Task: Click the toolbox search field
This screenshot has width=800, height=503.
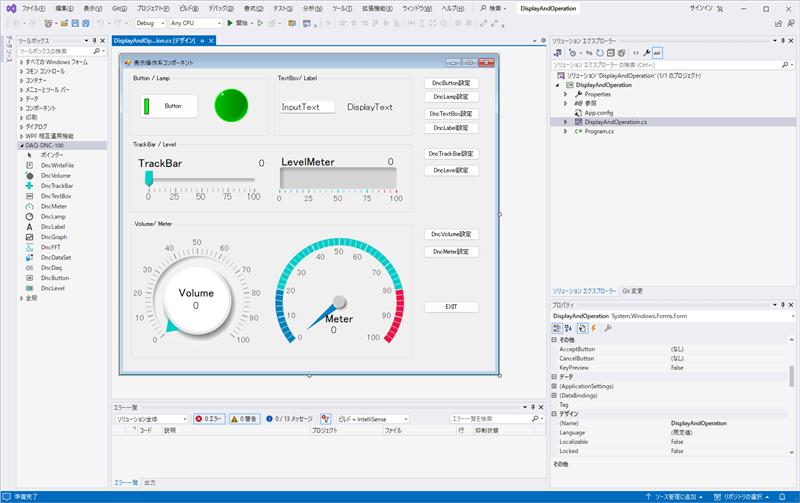Action: coord(55,51)
